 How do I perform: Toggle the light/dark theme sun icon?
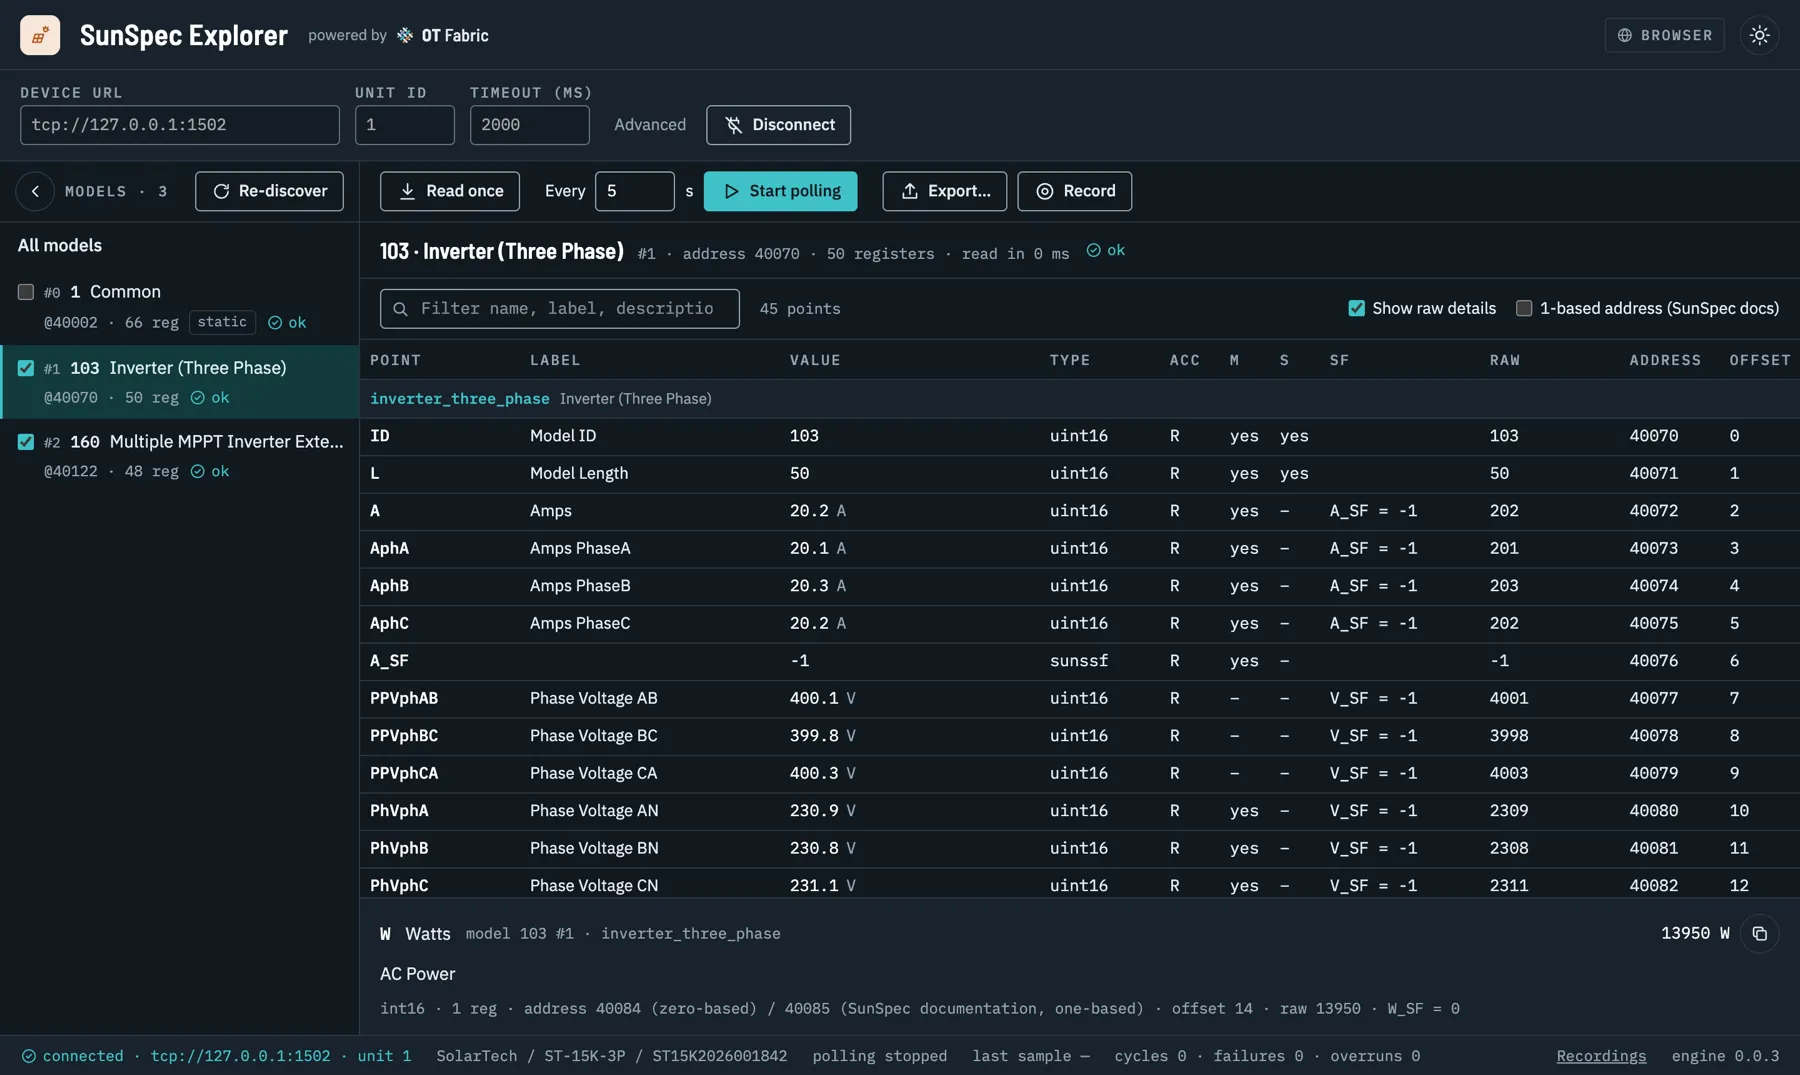pyautogui.click(x=1759, y=35)
